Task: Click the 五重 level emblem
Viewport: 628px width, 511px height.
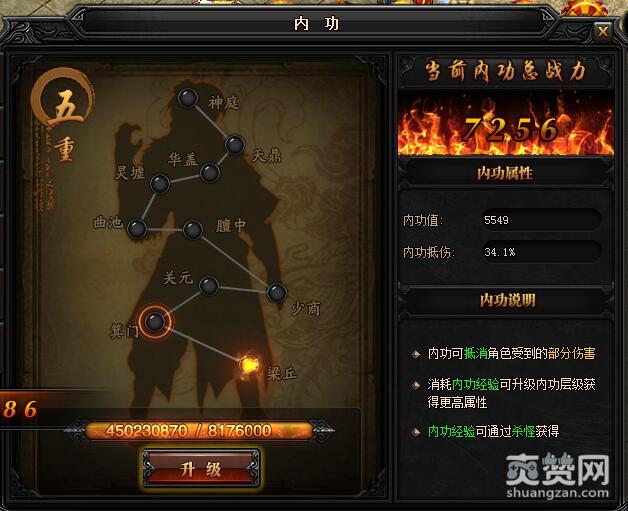Action: click(63, 116)
